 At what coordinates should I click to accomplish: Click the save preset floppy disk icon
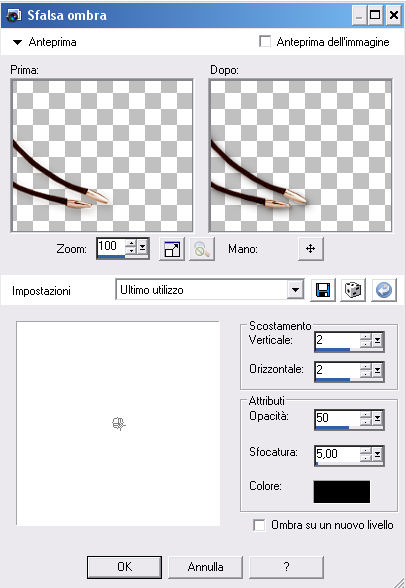coord(323,290)
